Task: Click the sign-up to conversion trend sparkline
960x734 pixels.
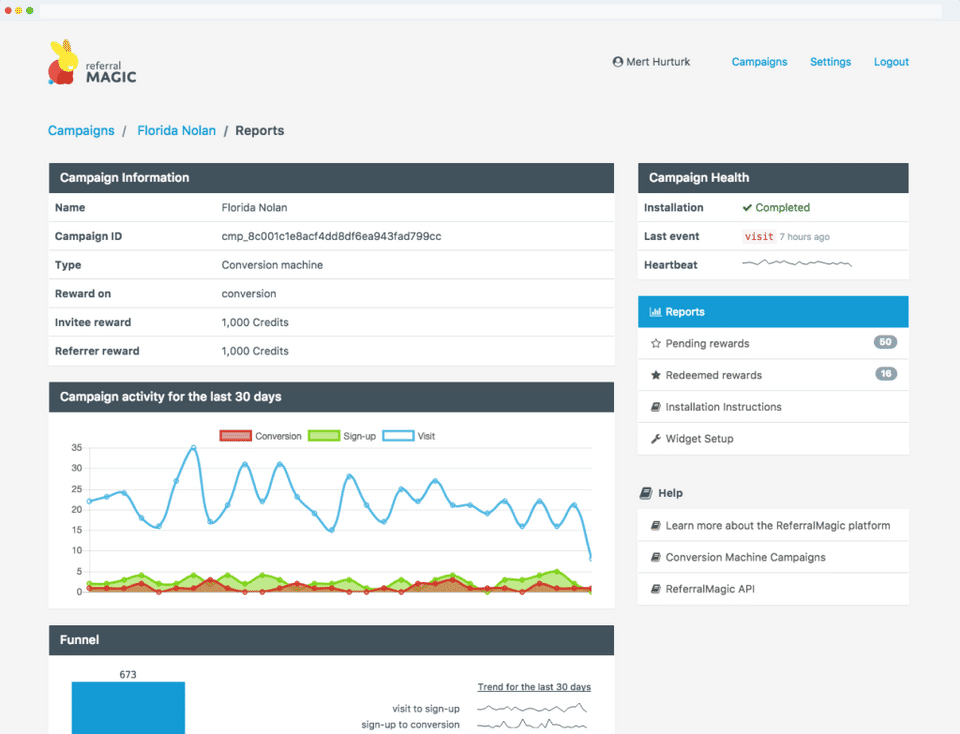Action: (531, 724)
